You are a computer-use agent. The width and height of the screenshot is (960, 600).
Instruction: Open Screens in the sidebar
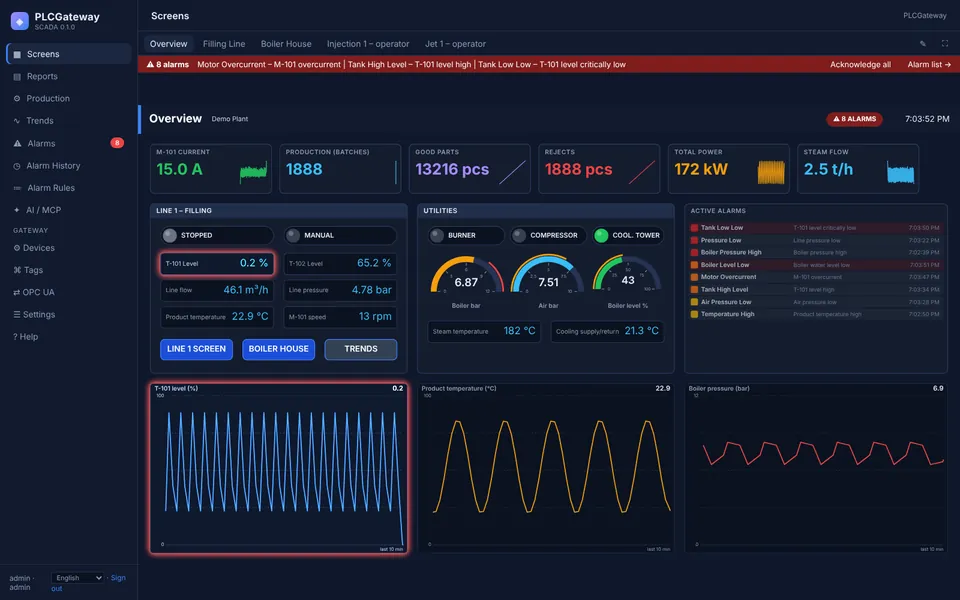(x=69, y=54)
